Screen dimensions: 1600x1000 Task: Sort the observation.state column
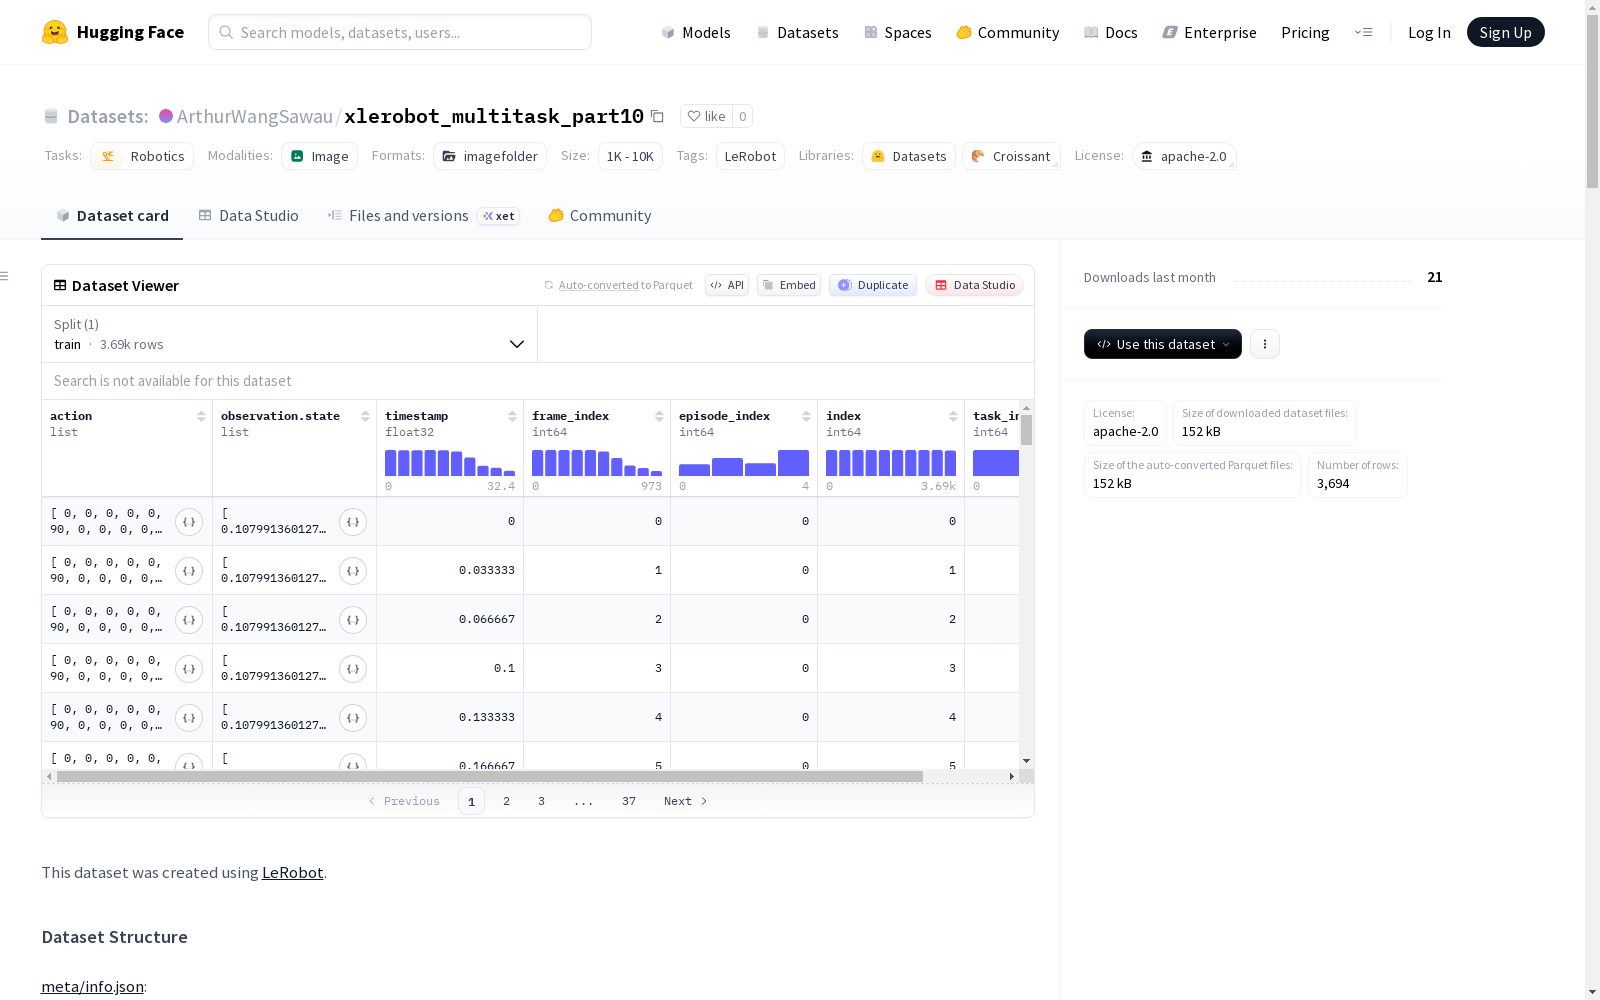pyautogui.click(x=365, y=416)
